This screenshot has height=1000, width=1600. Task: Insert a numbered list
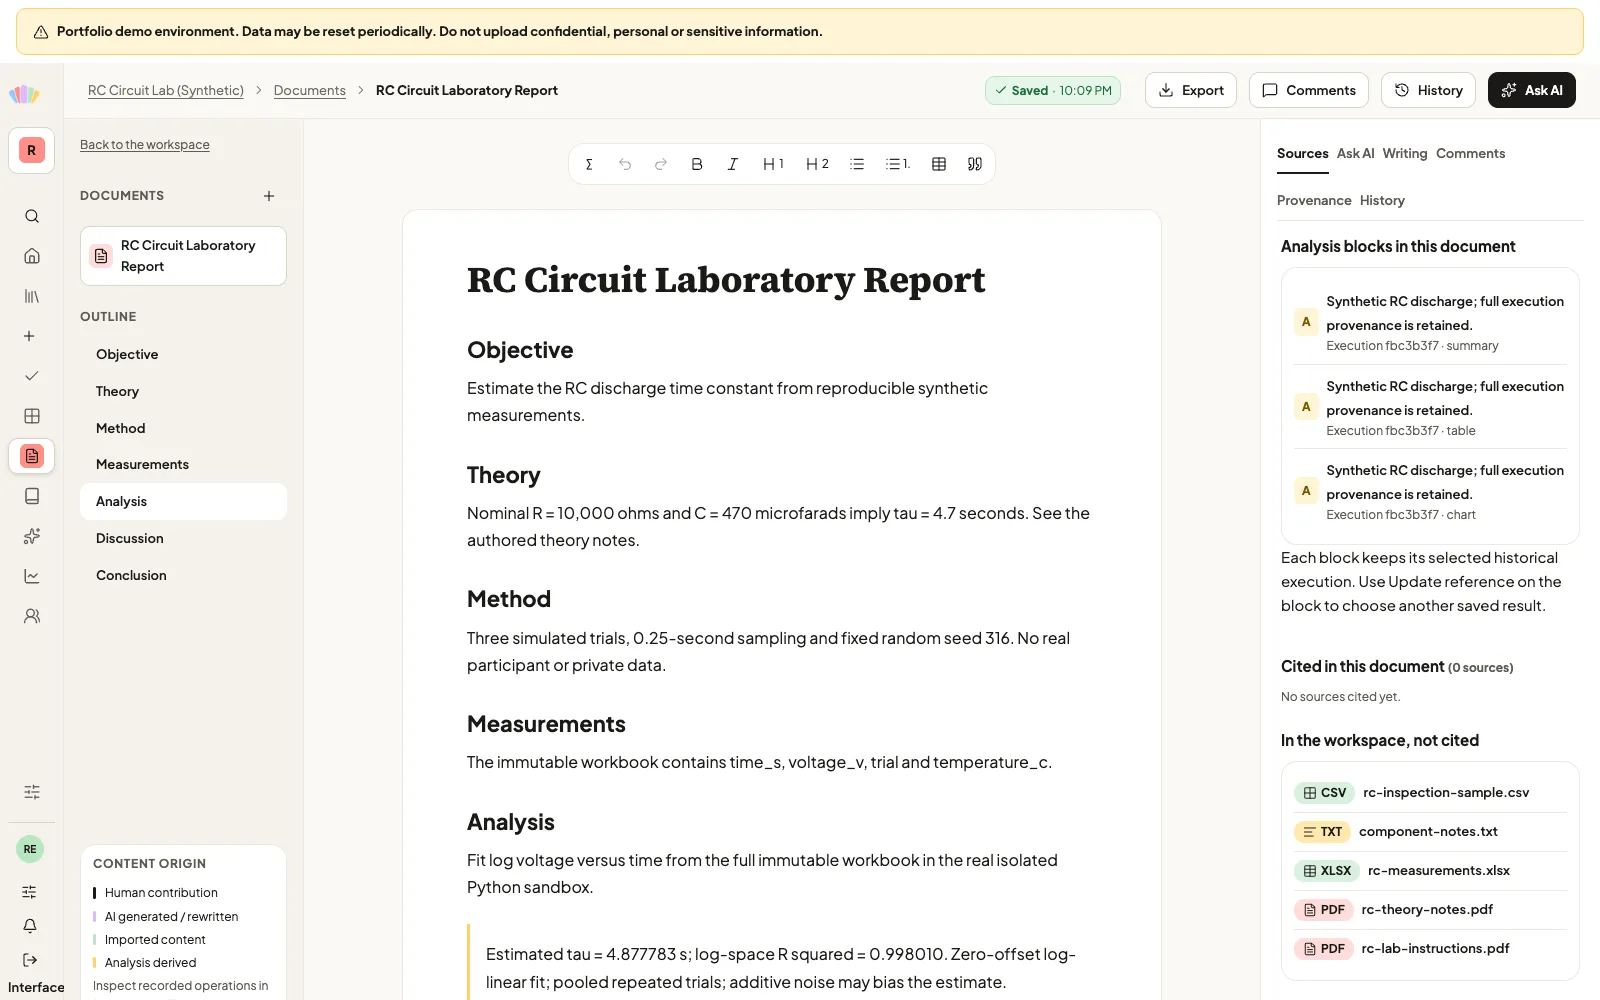point(898,164)
